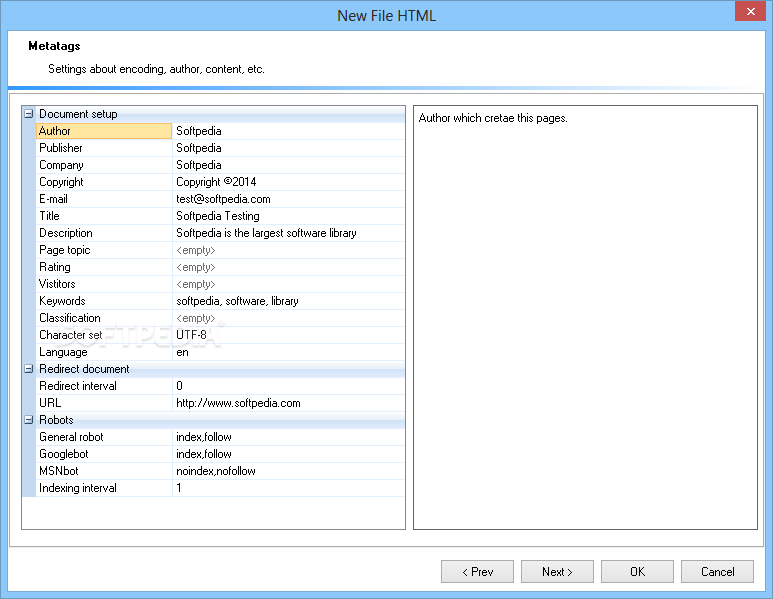Screen dimensions: 773x599
Task: Select the Title property label
Action: click(104, 216)
